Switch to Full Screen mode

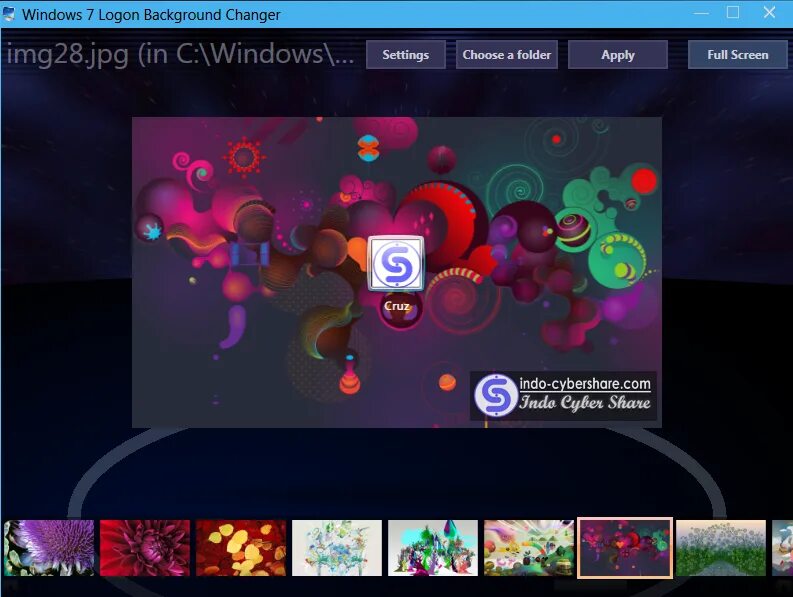tap(737, 55)
